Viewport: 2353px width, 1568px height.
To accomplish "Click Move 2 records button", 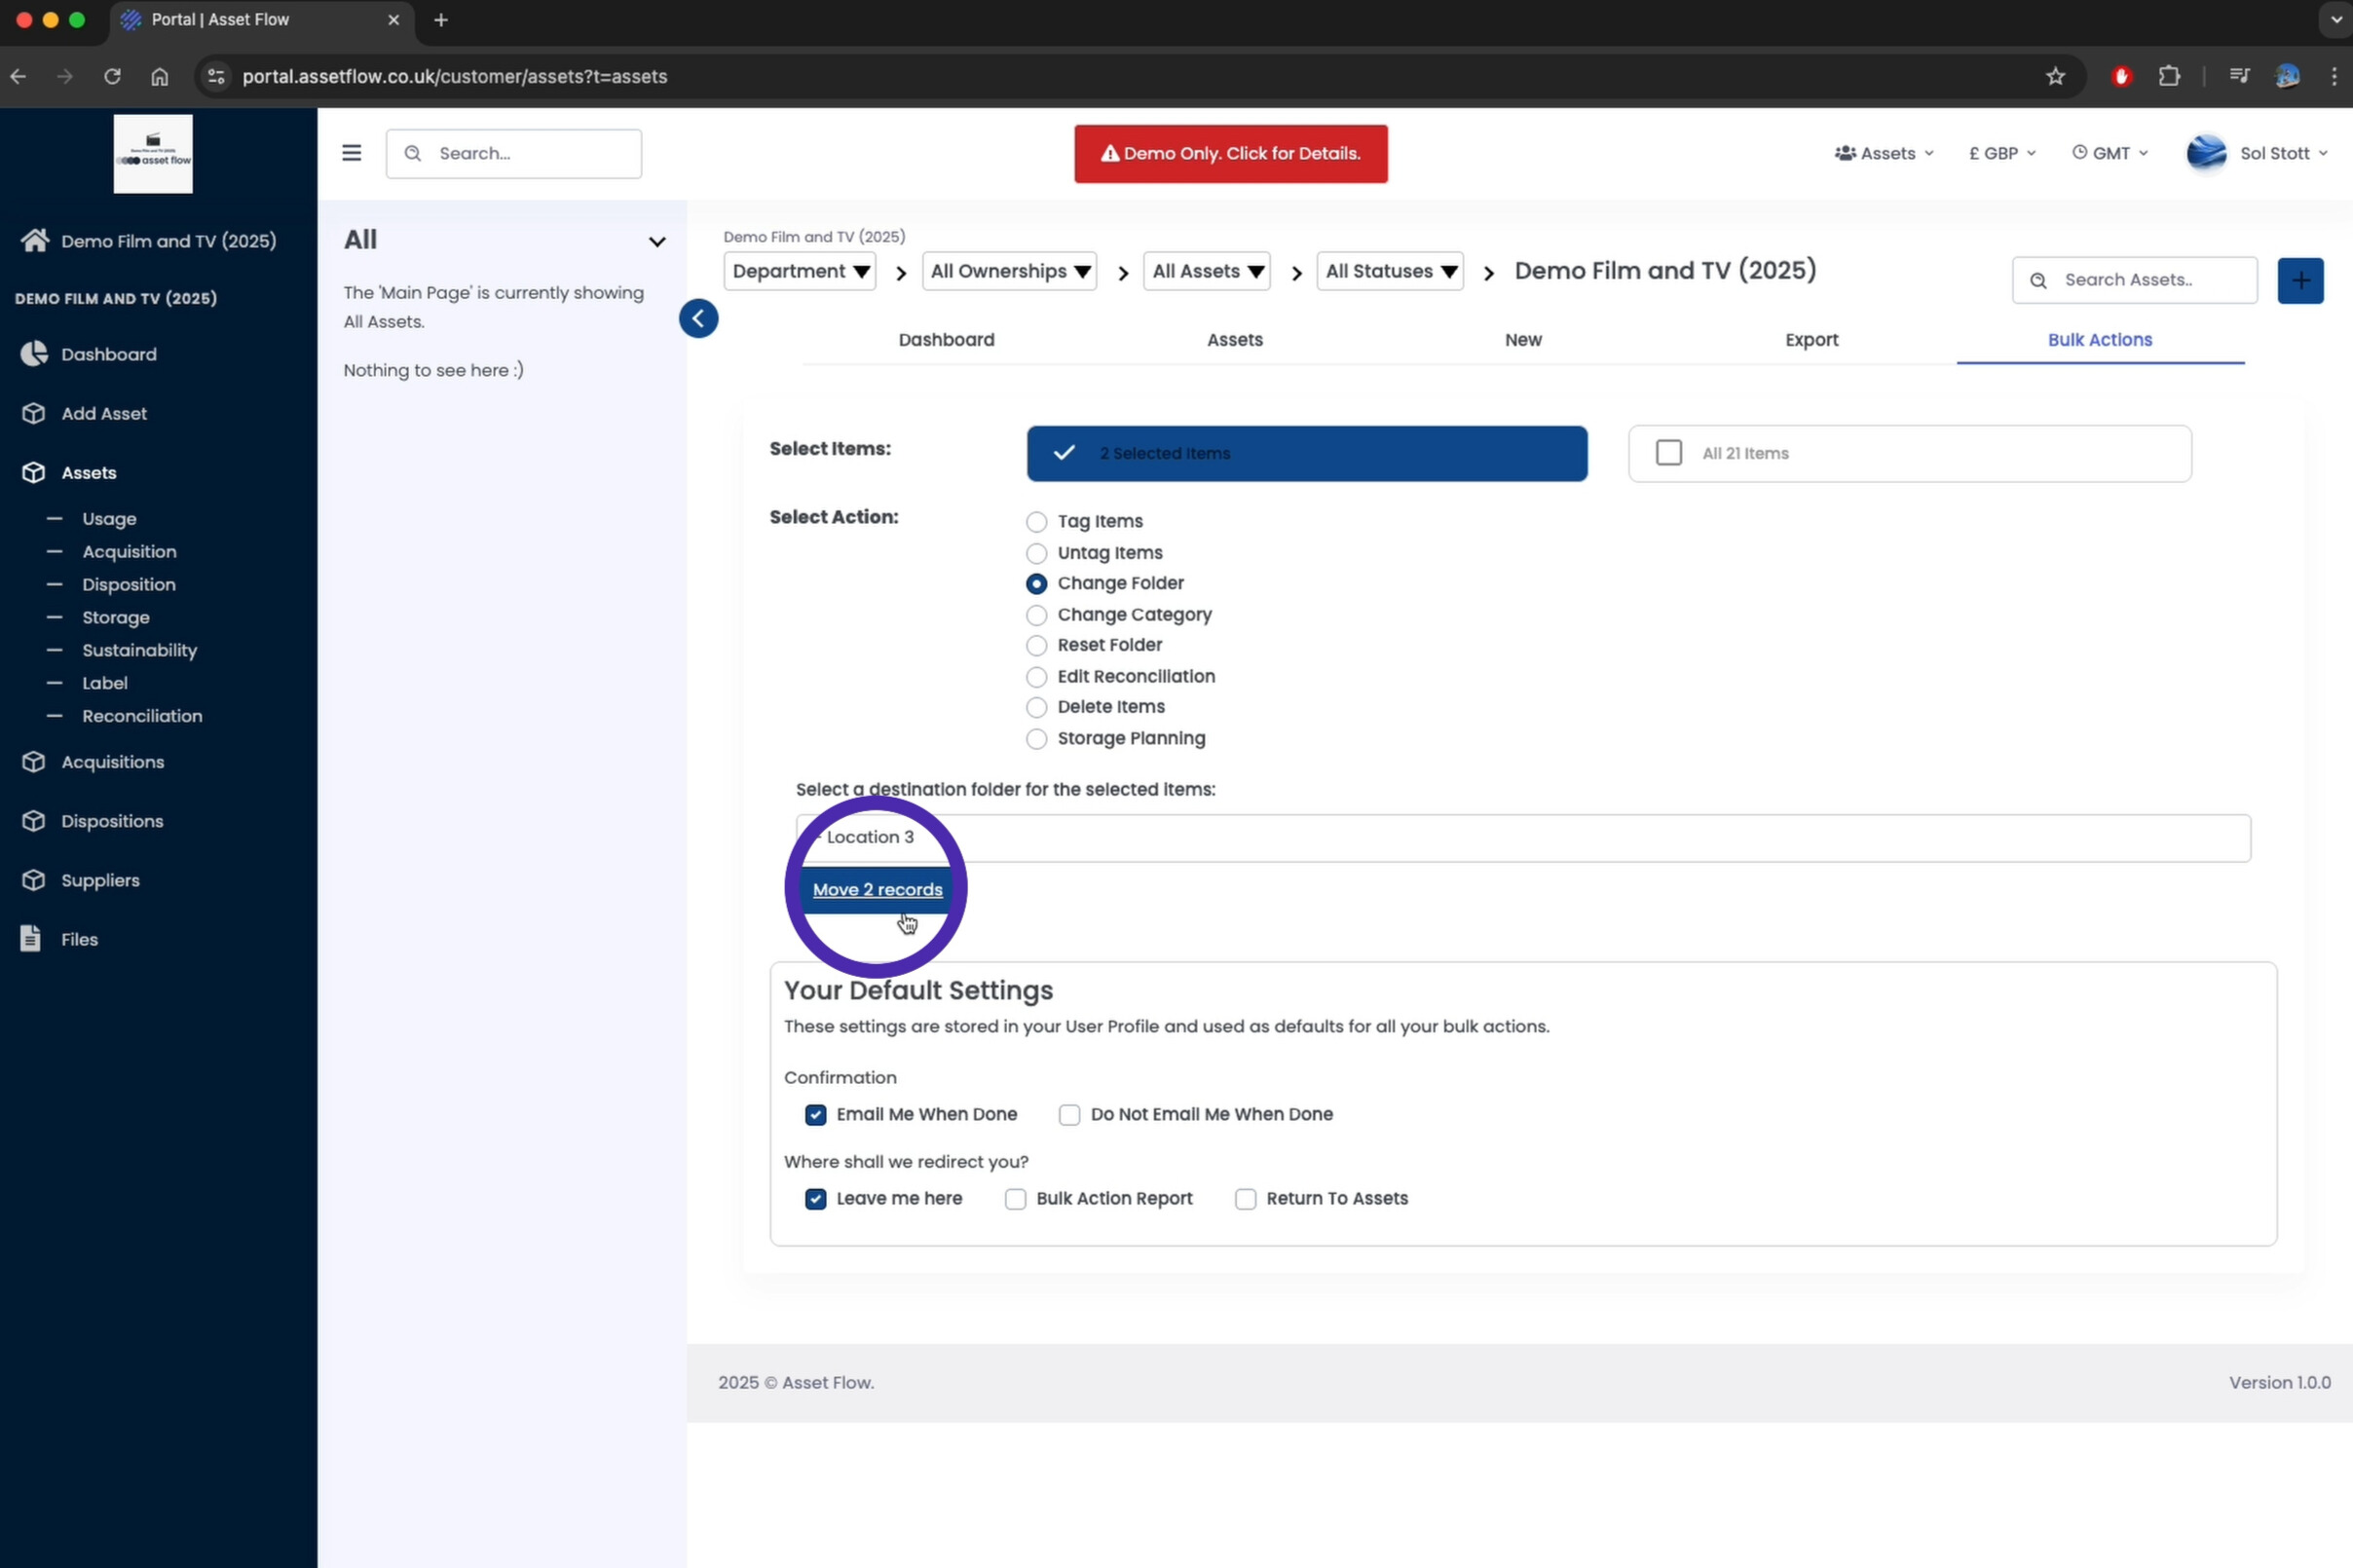I will click(877, 890).
